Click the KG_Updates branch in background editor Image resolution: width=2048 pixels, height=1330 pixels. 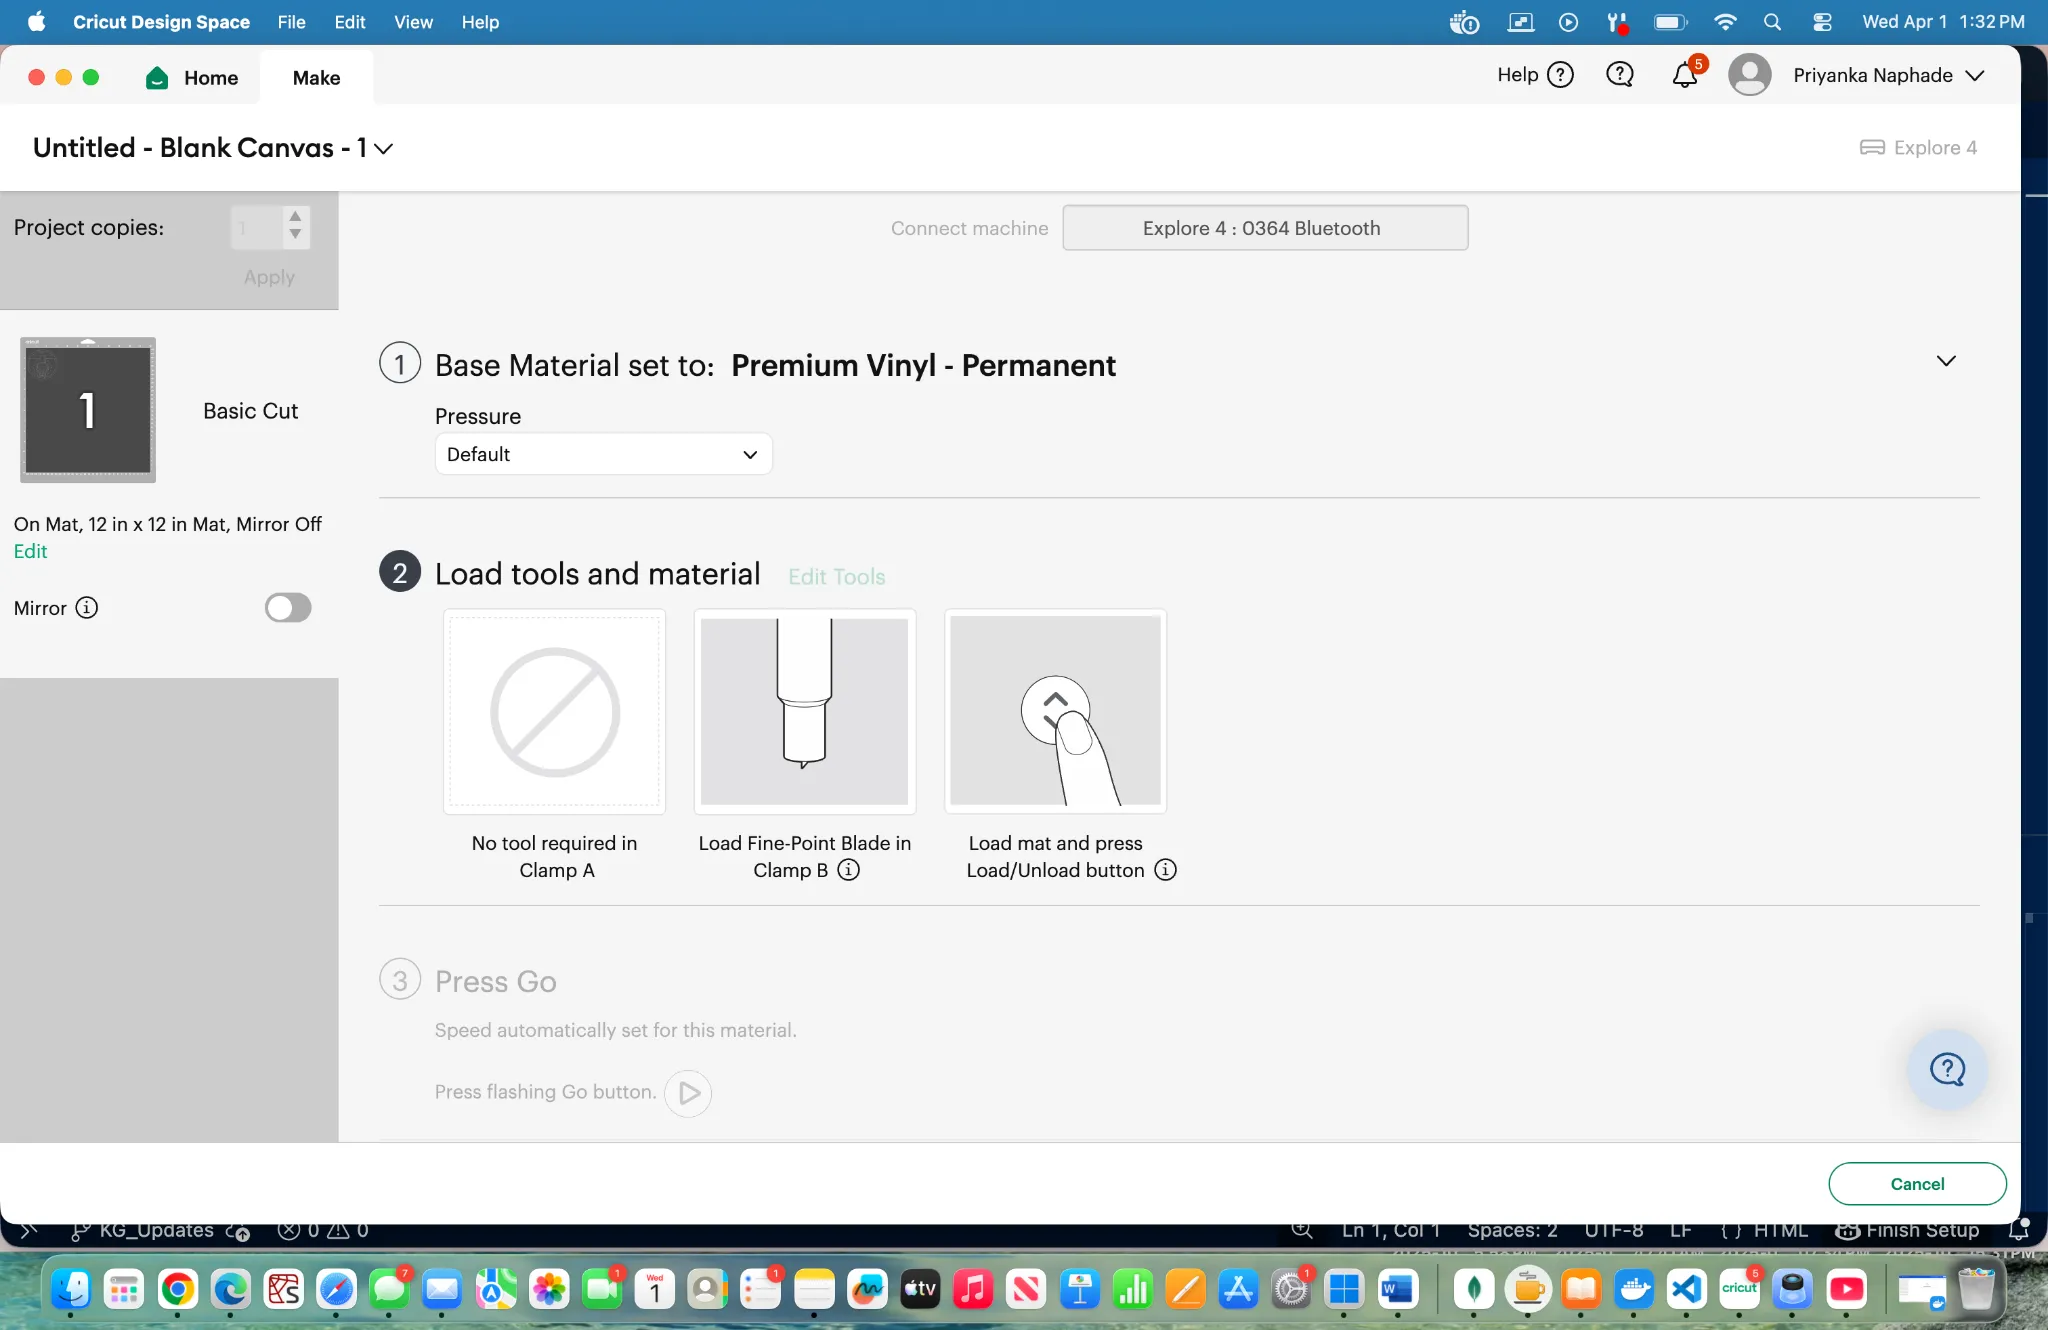tap(143, 1231)
